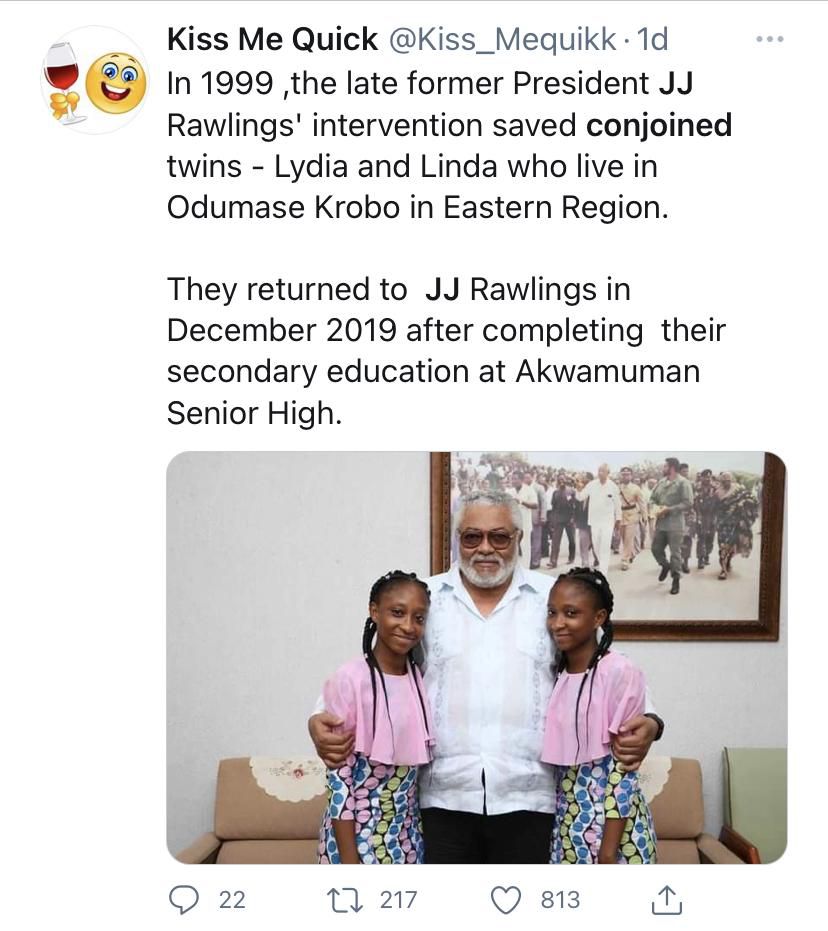Click the smiley emoji in the avatar
The image size is (828, 931).
tap(116, 84)
